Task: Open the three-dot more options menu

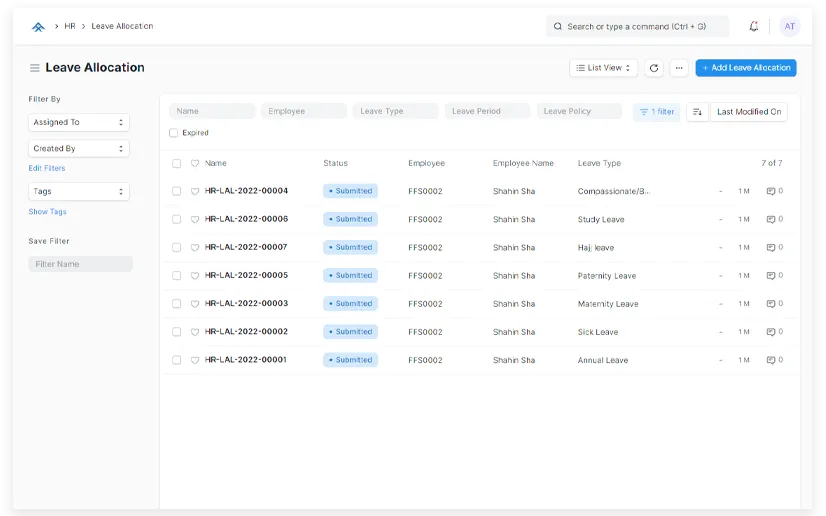Action: coord(679,68)
